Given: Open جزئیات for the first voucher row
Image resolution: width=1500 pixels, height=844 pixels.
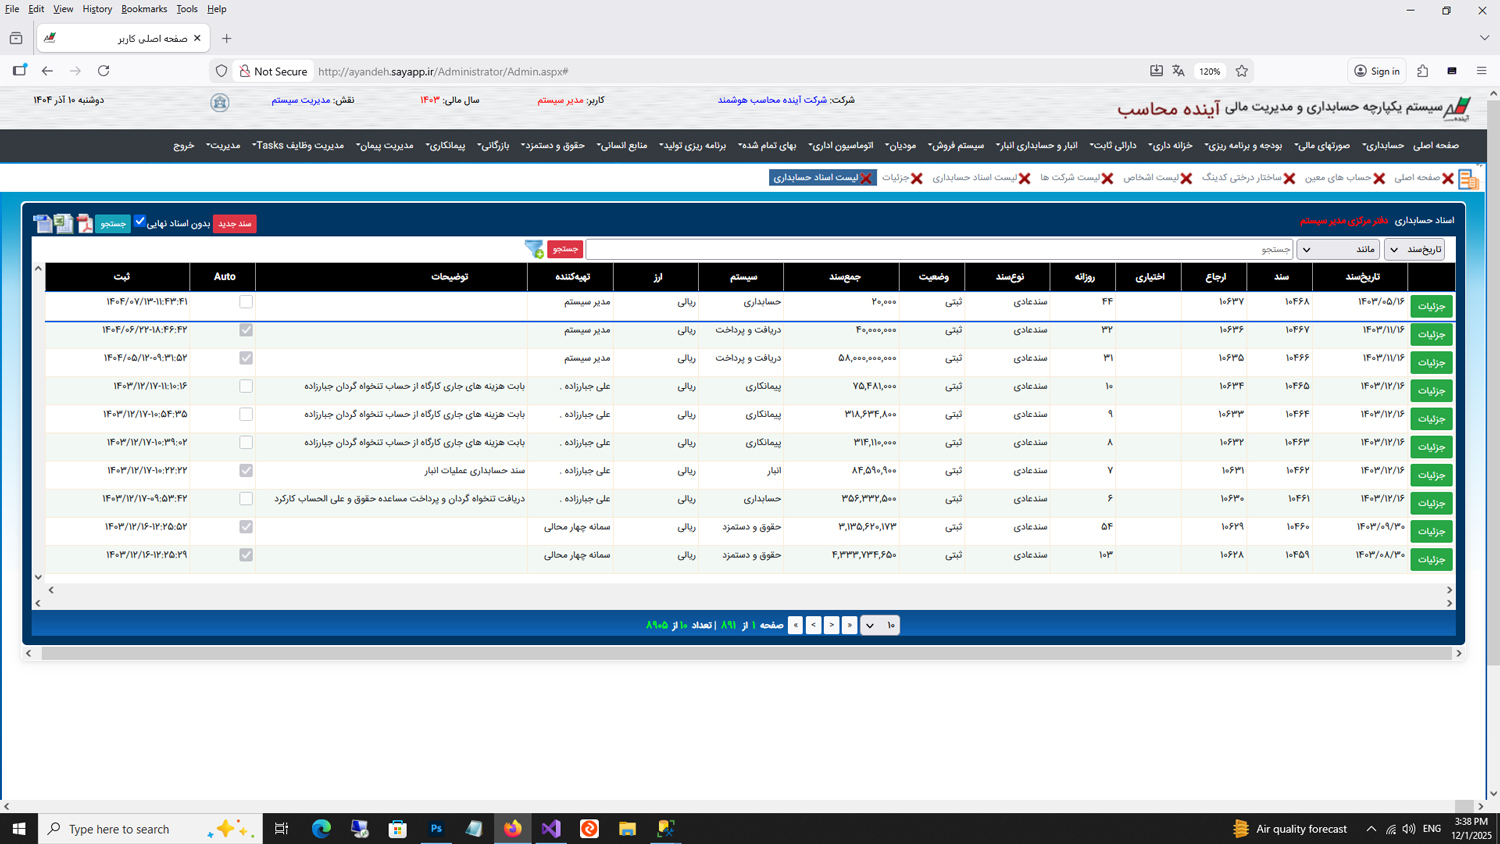Looking at the screenshot, I should tap(1431, 306).
